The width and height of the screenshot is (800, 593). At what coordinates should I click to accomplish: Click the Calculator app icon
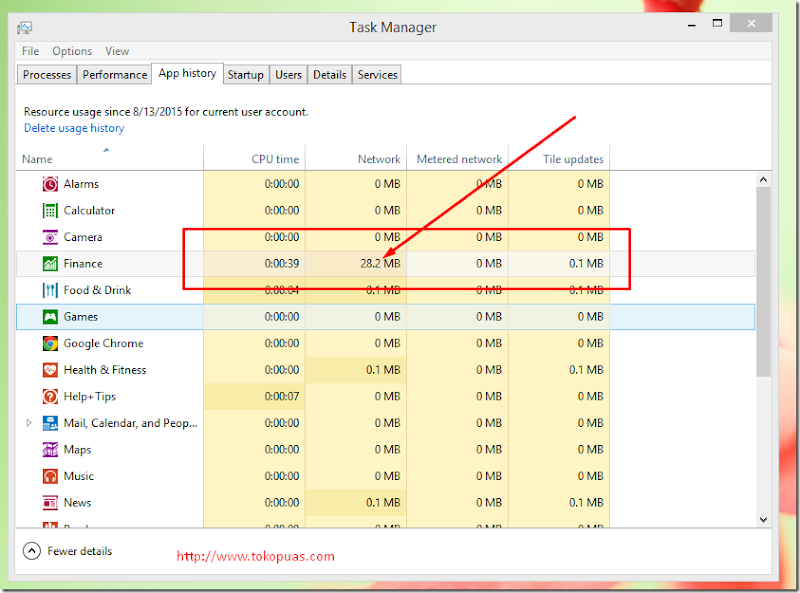click(50, 210)
